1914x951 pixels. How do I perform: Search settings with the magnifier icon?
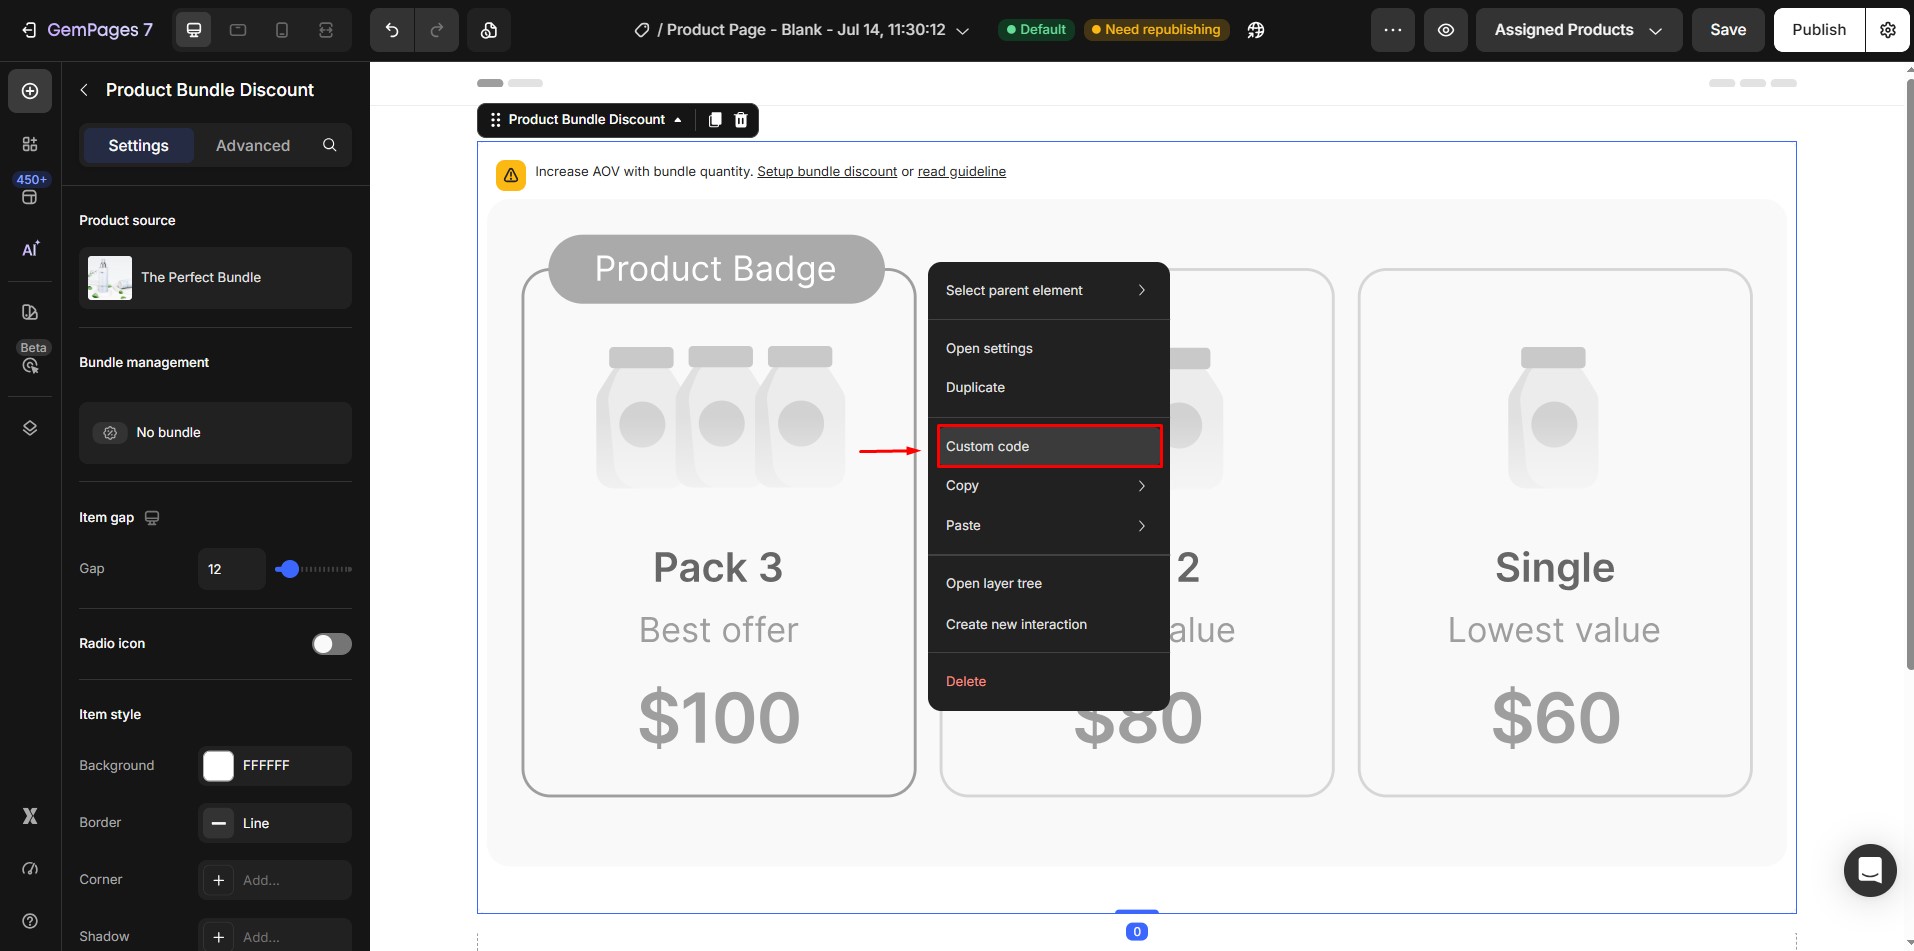329,145
